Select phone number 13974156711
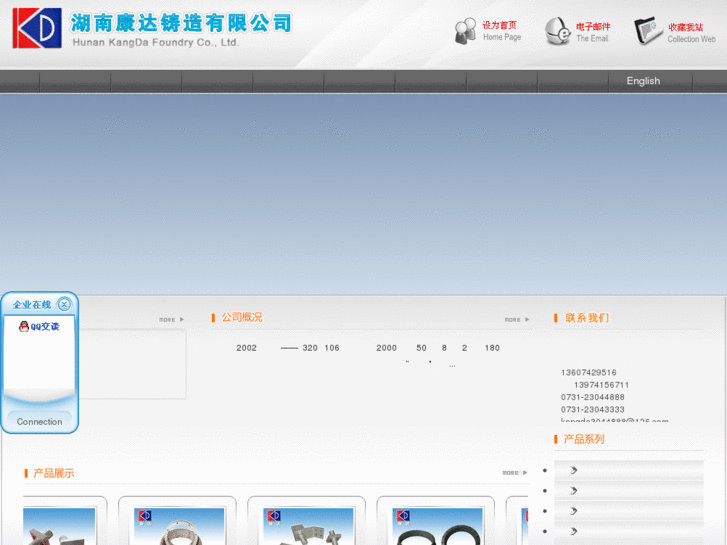The image size is (727, 545). [601, 385]
